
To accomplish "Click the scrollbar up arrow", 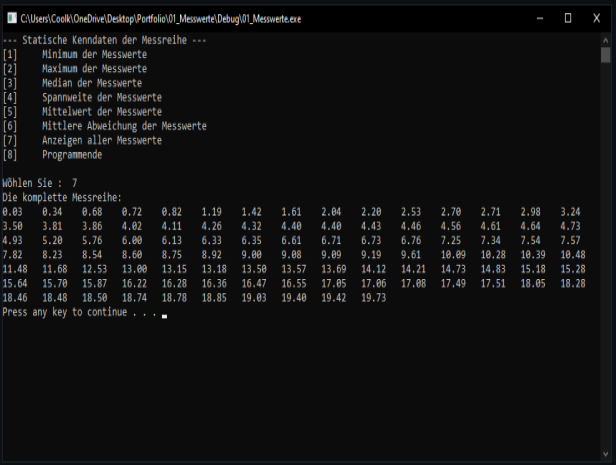I will coord(606,40).
